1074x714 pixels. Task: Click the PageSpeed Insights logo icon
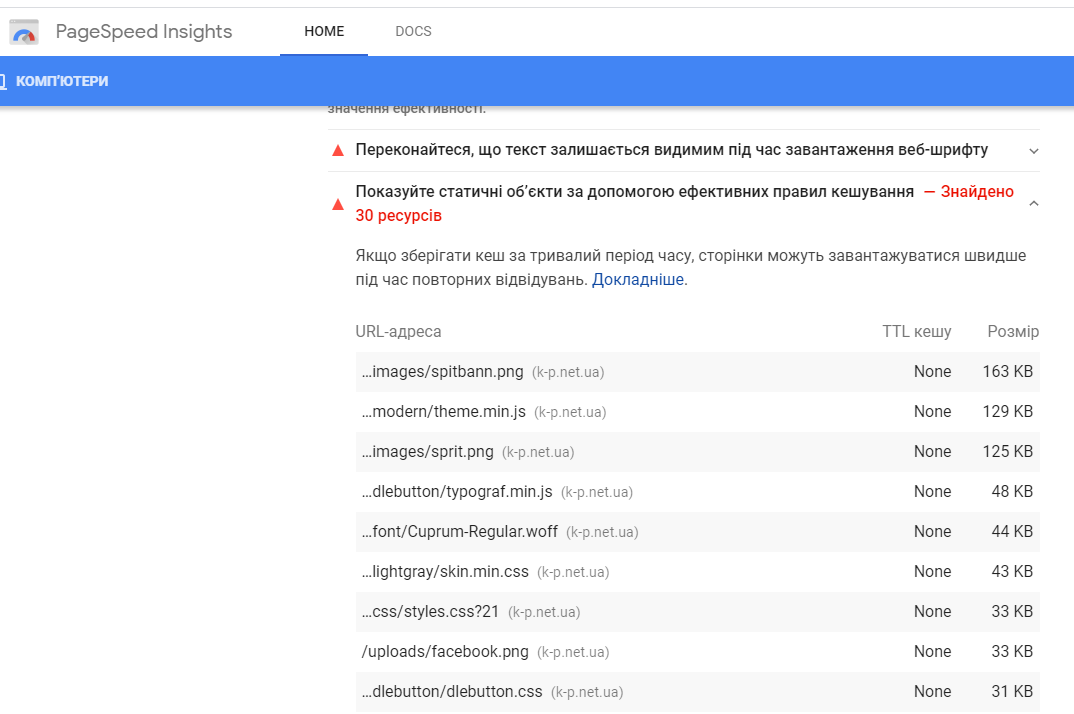point(23,32)
